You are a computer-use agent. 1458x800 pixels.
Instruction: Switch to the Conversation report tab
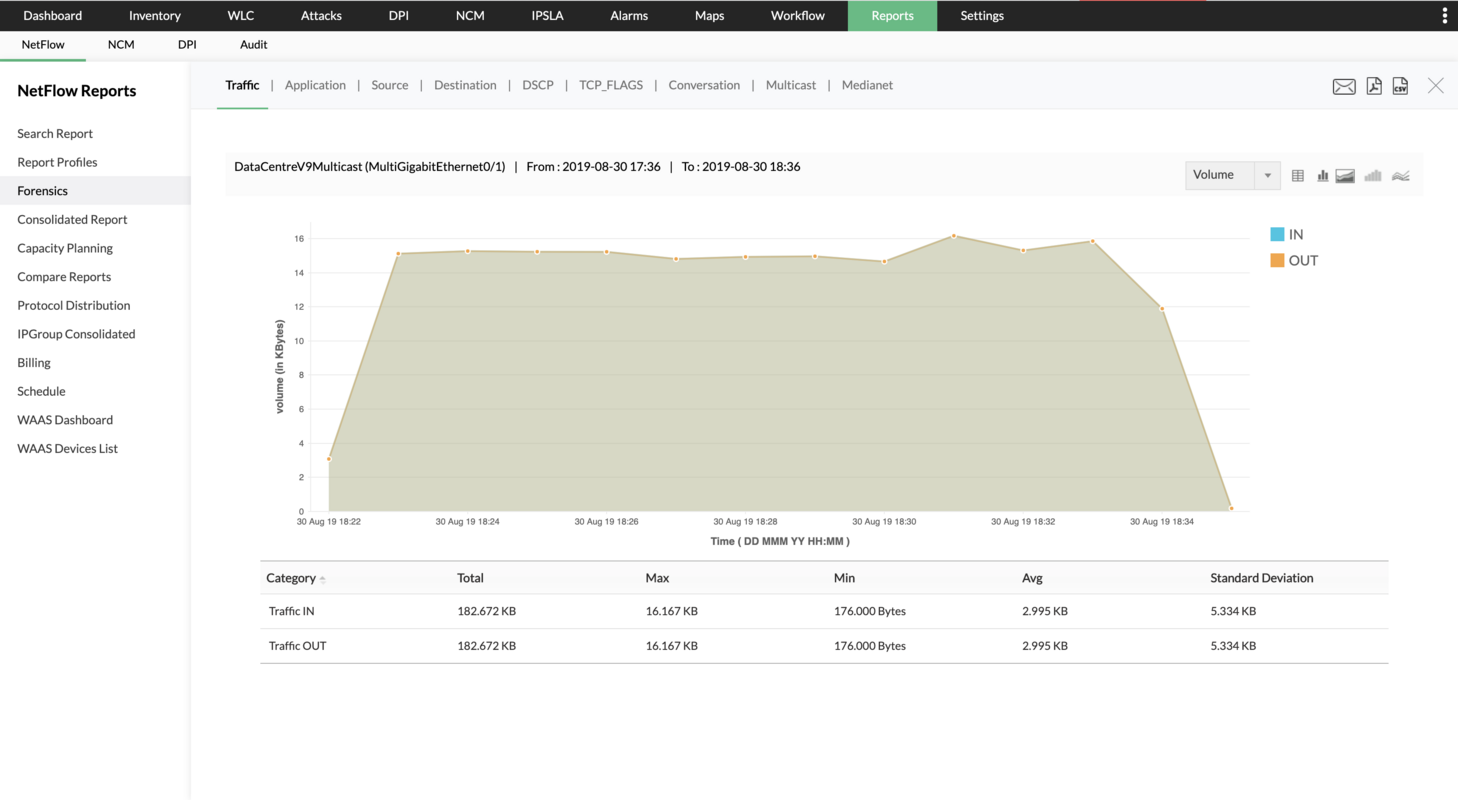704,86
